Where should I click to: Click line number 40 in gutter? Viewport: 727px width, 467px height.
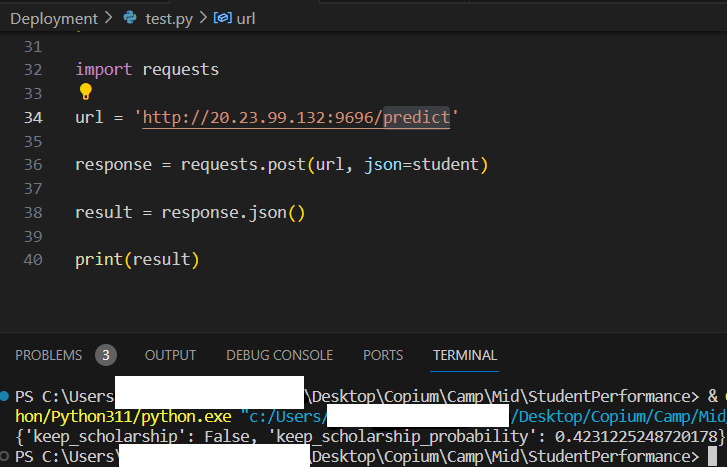click(33, 260)
